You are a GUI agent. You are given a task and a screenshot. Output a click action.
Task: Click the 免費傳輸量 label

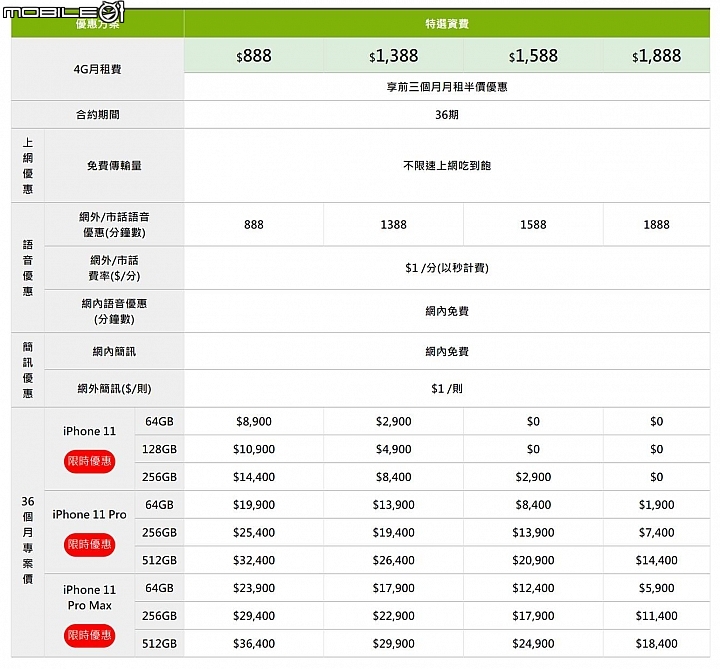tap(114, 166)
